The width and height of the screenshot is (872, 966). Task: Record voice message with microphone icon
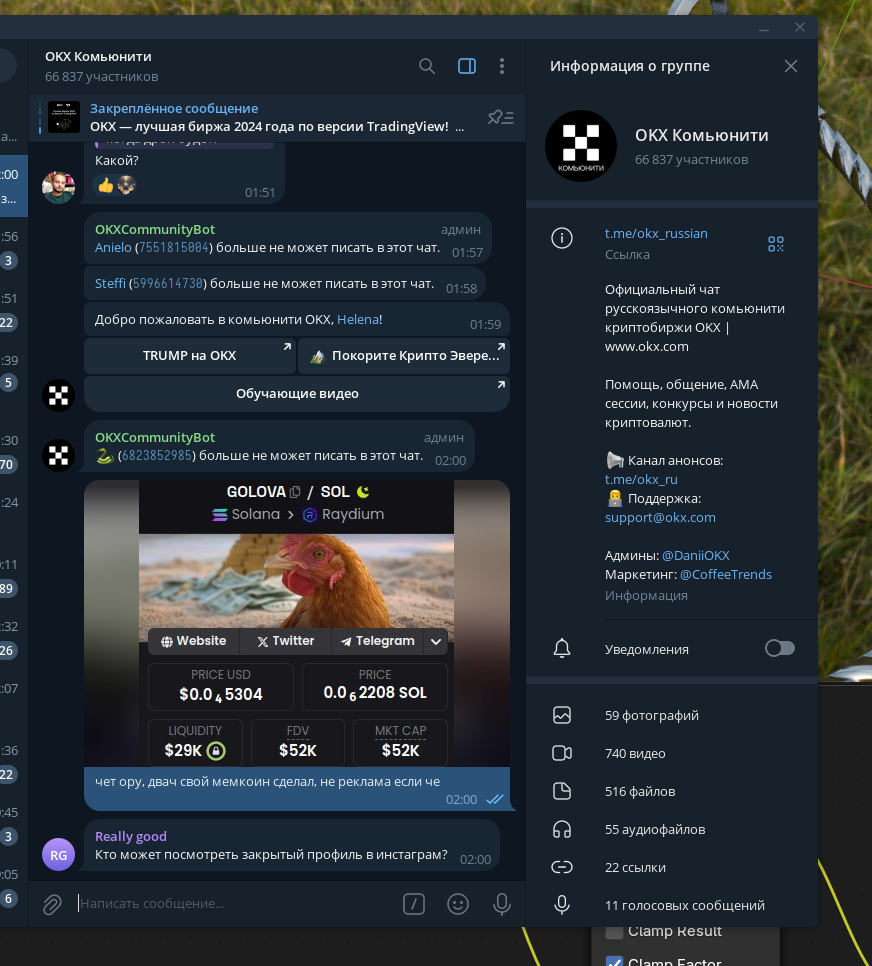pyautogui.click(x=502, y=904)
